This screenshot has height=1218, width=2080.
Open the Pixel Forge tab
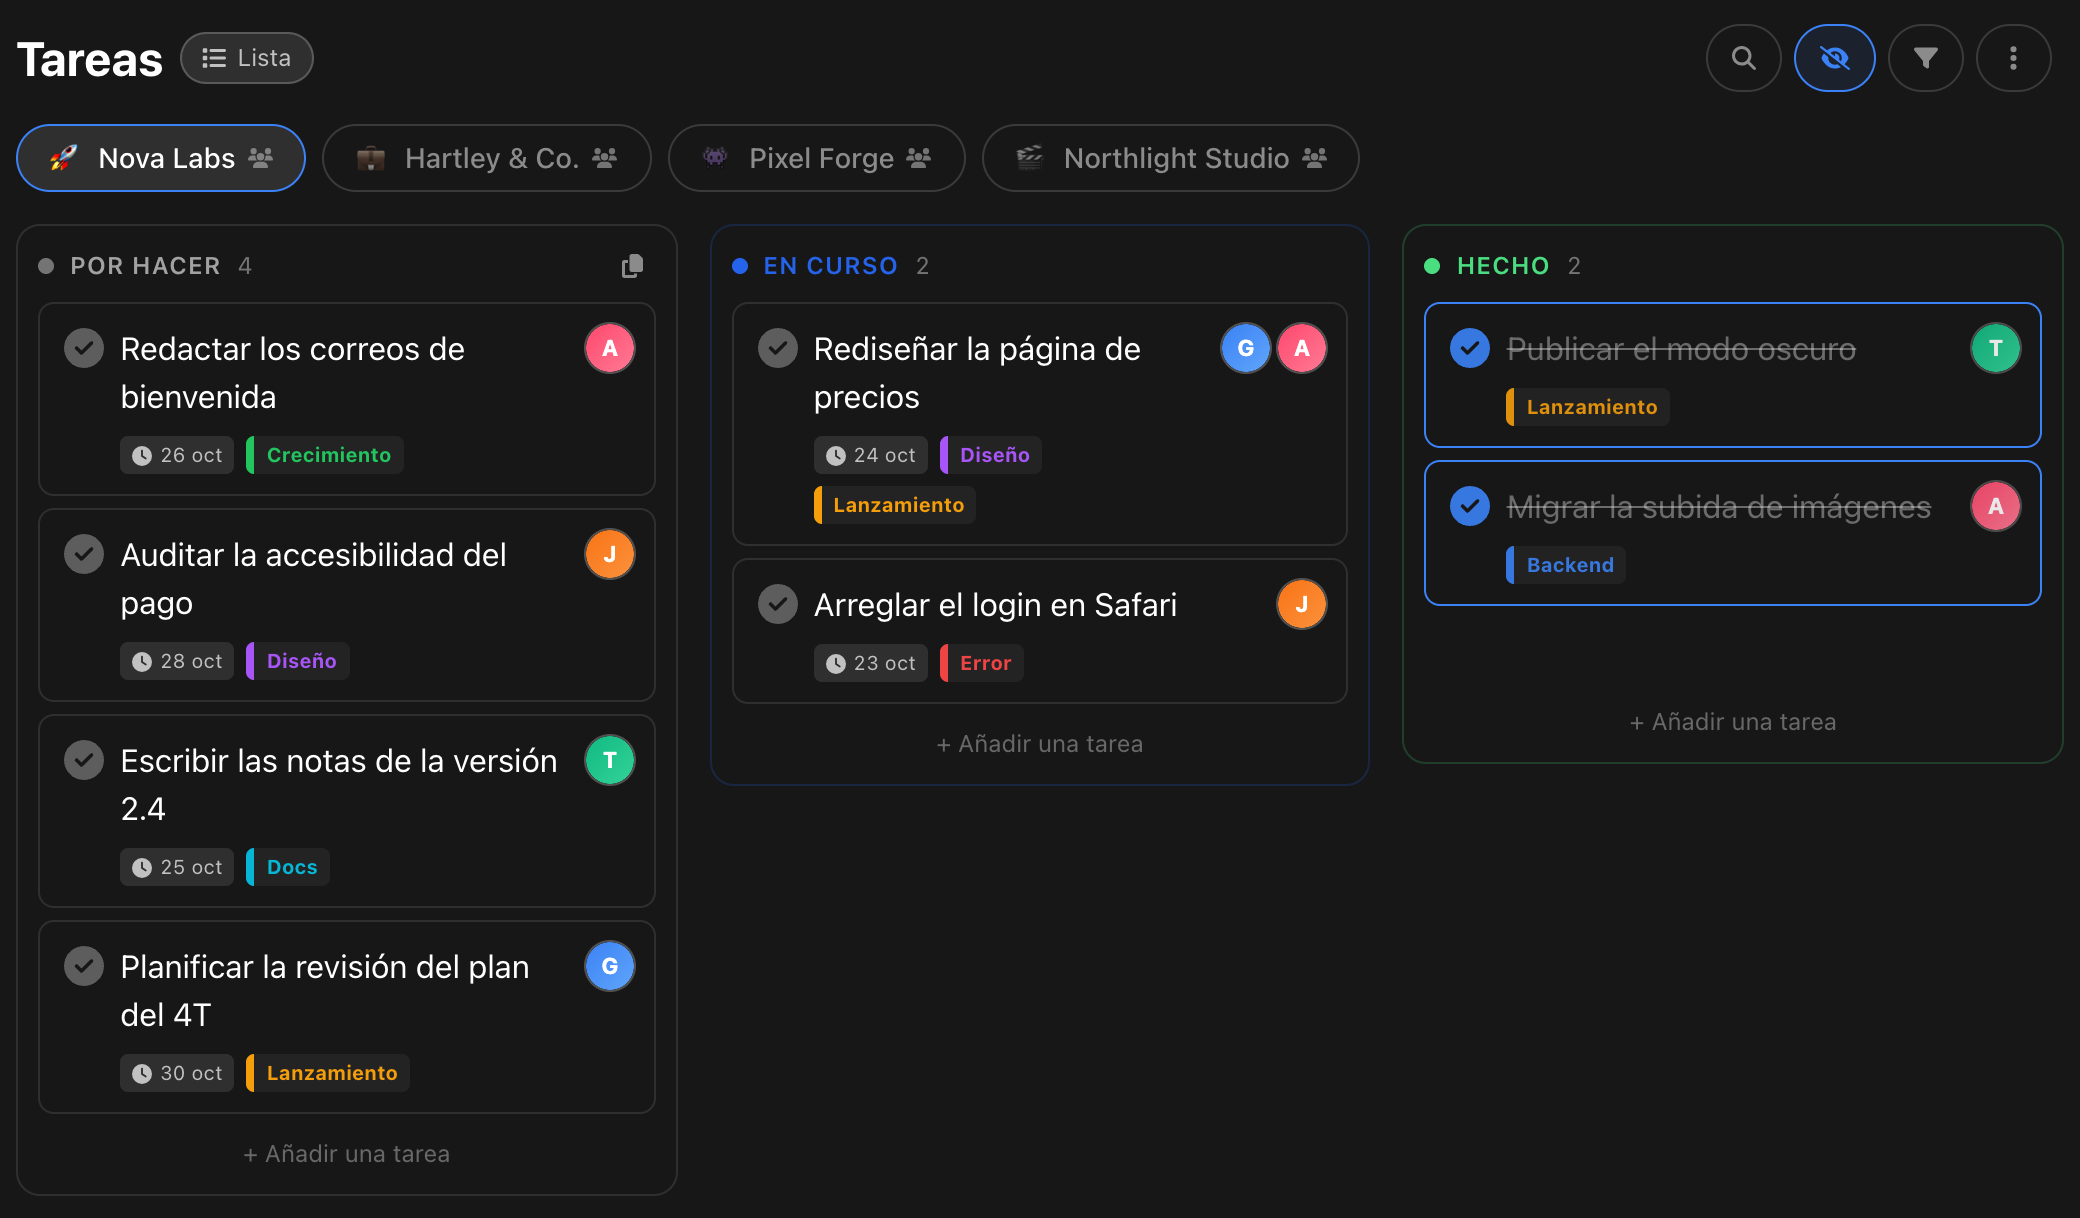click(x=817, y=158)
